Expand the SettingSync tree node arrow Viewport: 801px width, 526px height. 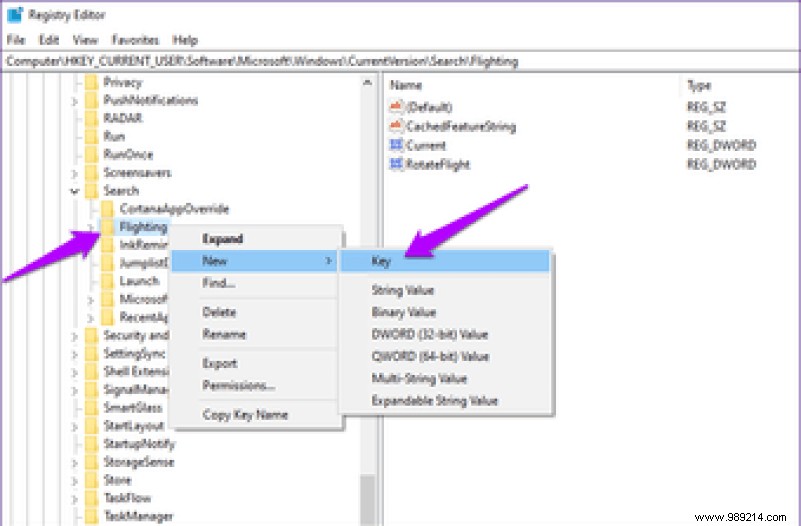click(75, 354)
